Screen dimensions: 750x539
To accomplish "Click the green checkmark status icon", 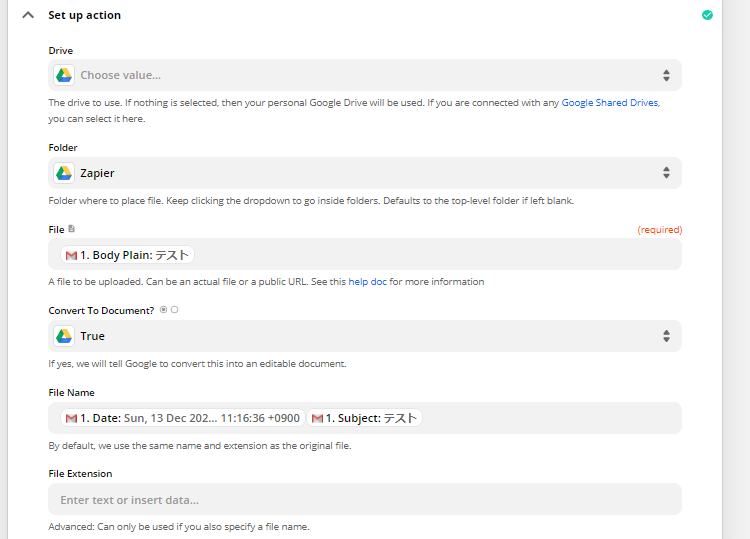I will 708,15.
